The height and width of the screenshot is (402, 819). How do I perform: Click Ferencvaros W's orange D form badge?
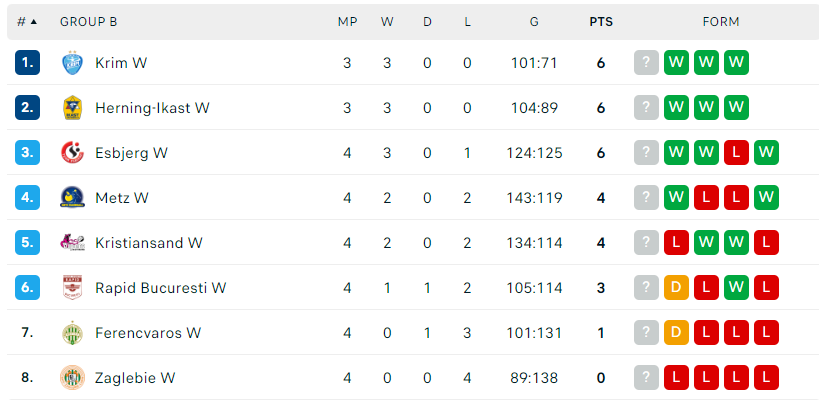[x=677, y=333]
